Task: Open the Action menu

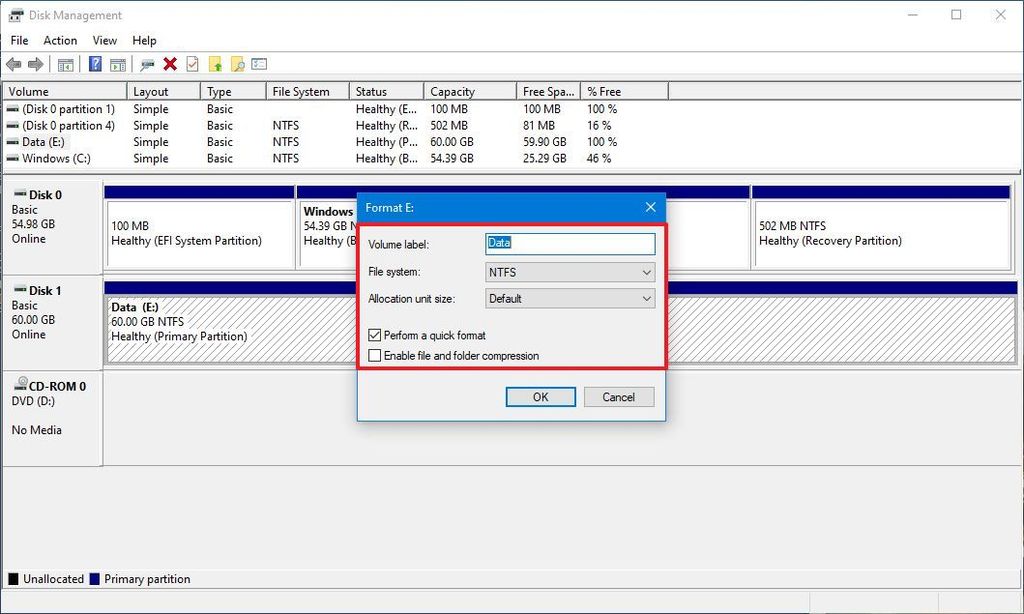Action: [60, 40]
